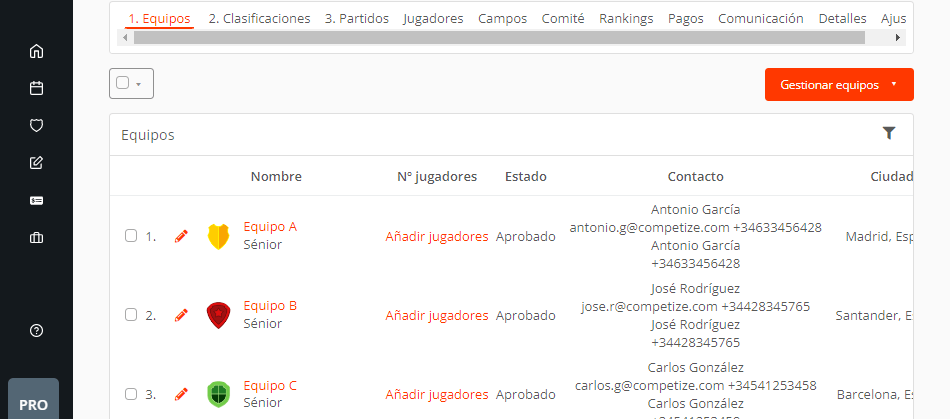Click the email carlos.g@competize.com
This screenshot has width=950, height=419.
(649, 386)
